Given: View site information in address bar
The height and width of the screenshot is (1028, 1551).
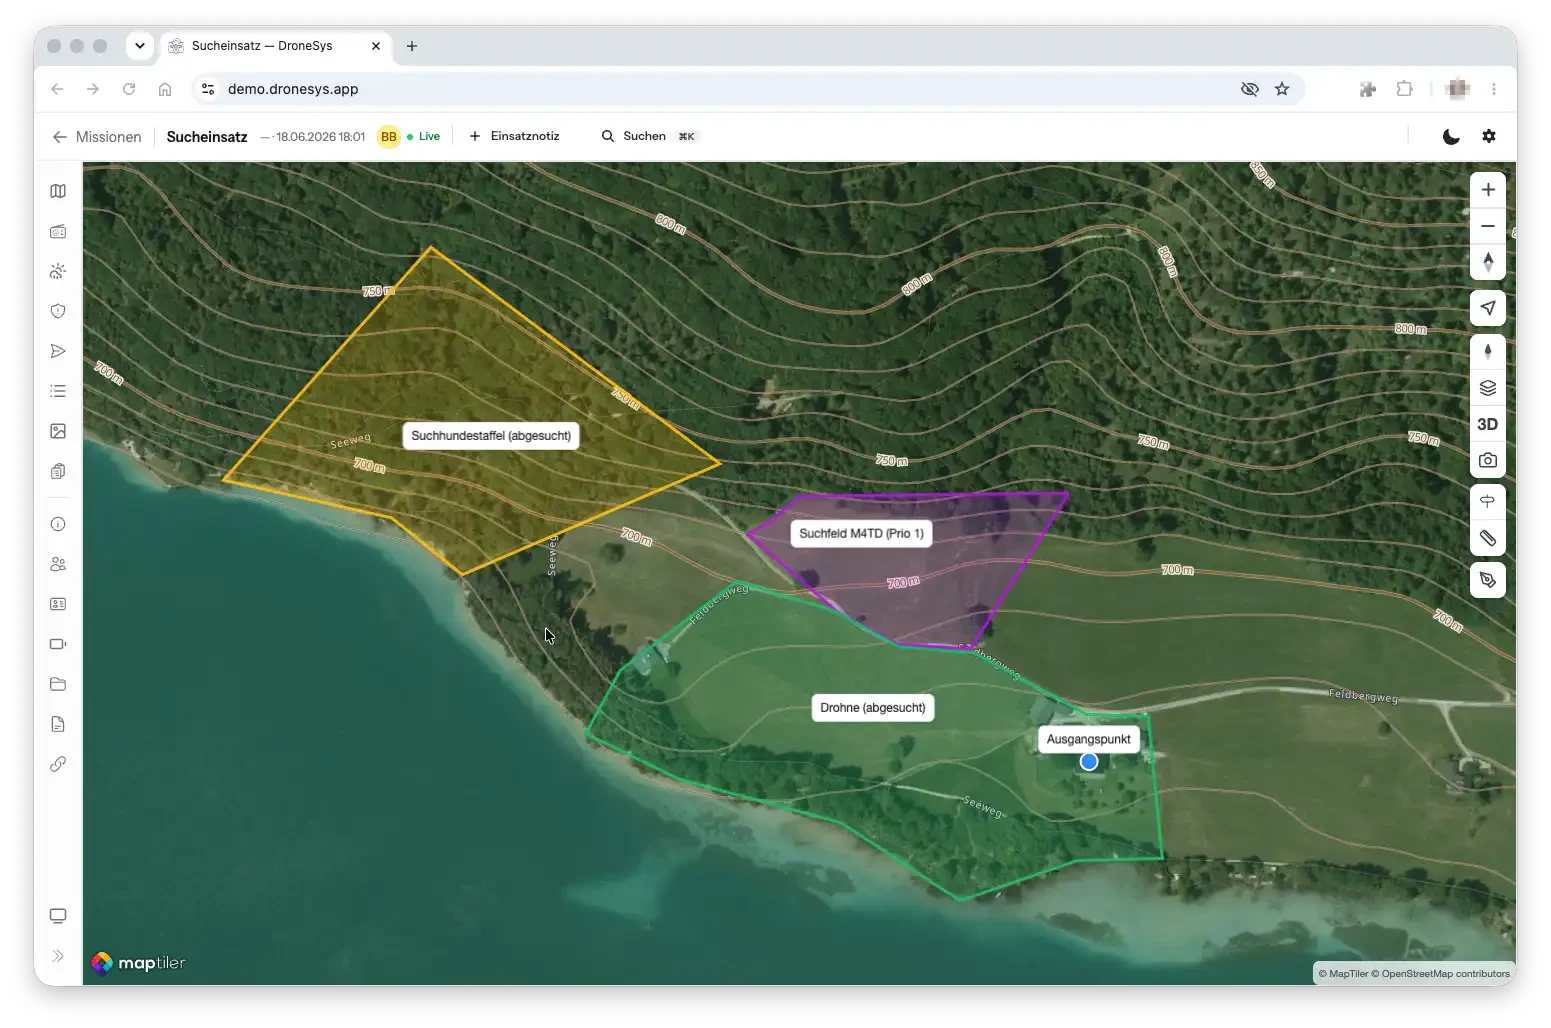Looking at the screenshot, I should pyautogui.click(x=208, y=89).
